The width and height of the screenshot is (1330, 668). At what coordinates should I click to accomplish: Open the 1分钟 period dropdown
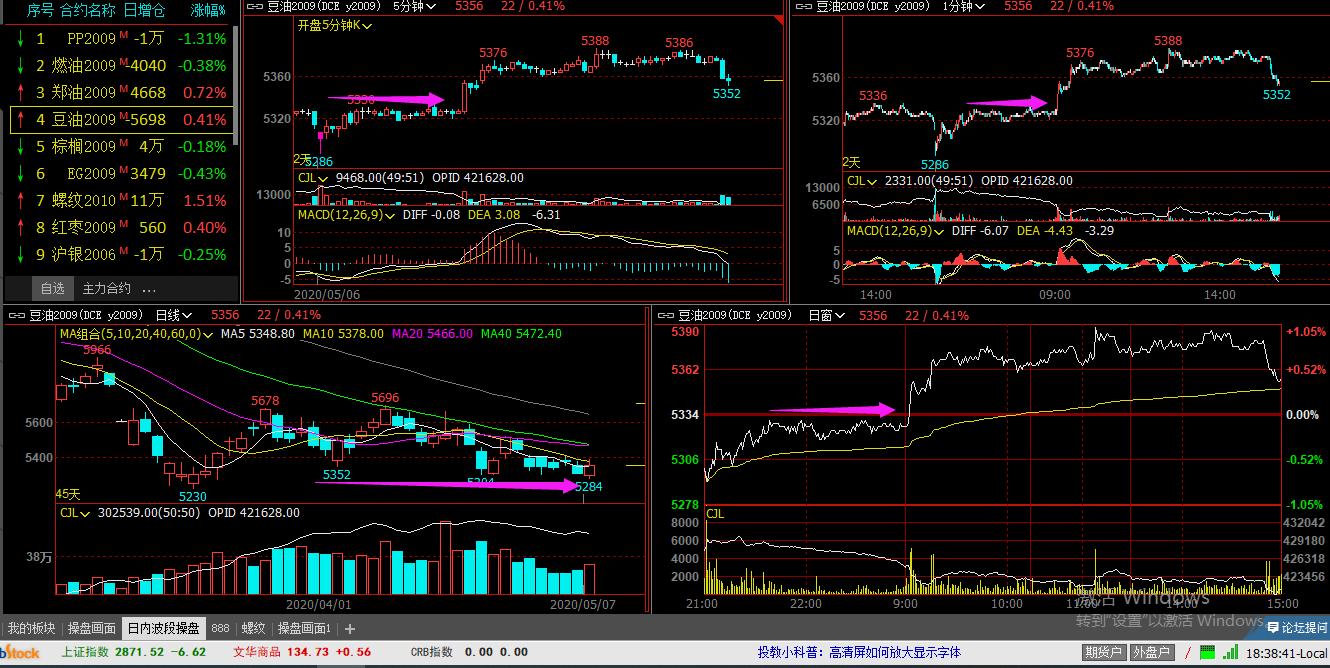(x=963, y=6)
